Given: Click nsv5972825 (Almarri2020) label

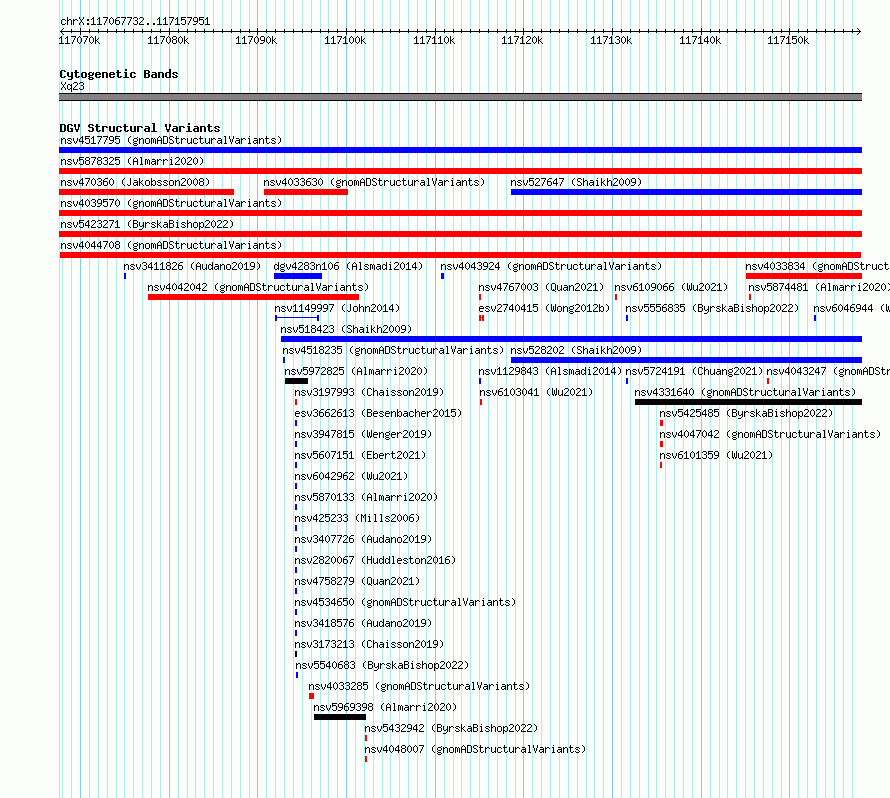Looking at the screenshot, I should (x=356, y=371).
